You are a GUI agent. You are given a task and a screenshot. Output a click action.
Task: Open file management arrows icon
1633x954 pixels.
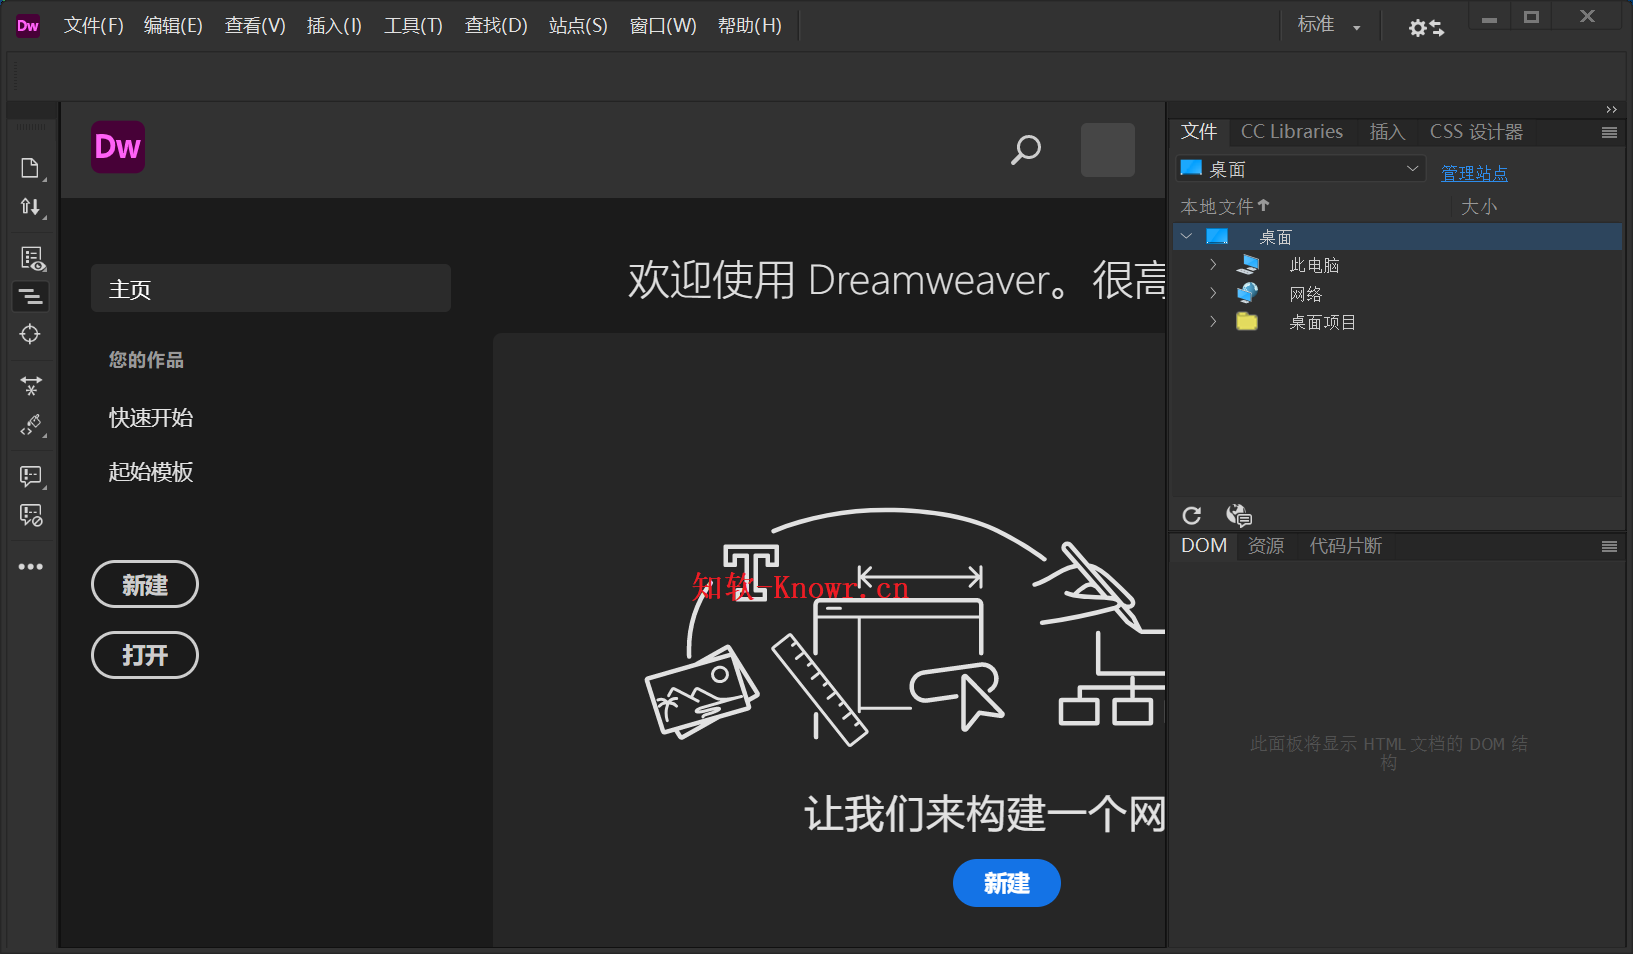click(30, 207)
